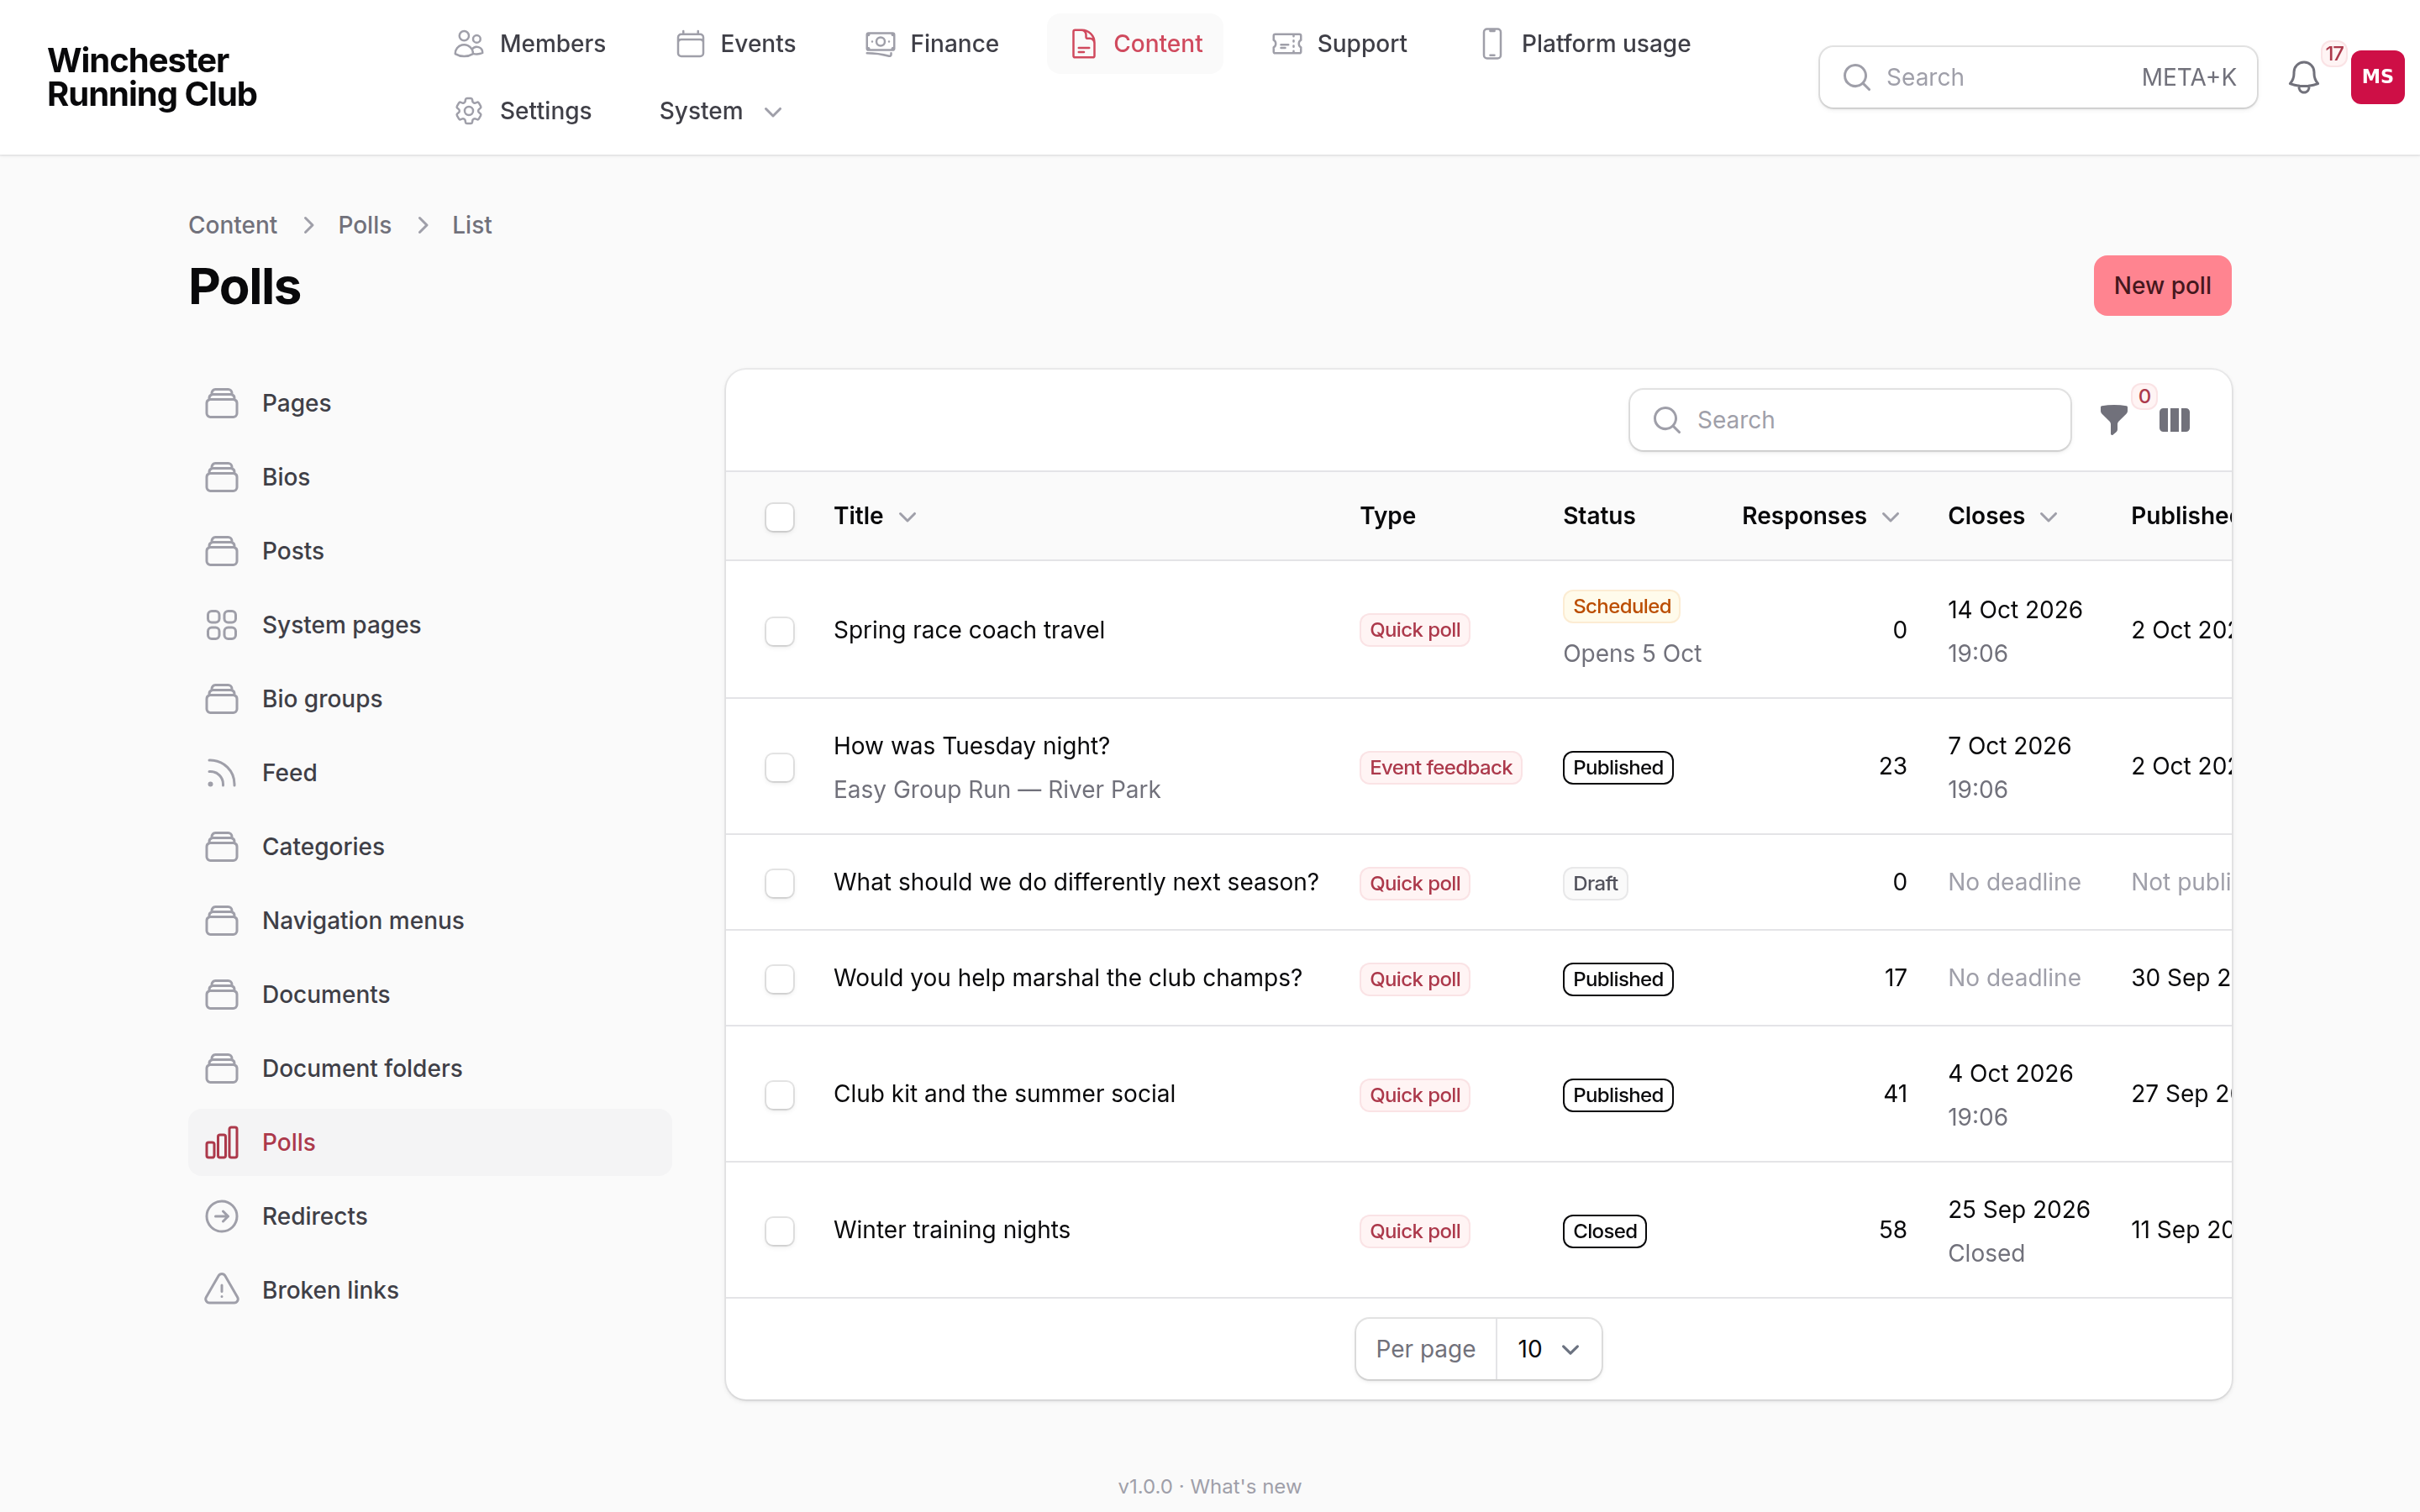Check the Winter training nights row checkbox
Screen dimensions: 2420x1512
[780, 1231]
